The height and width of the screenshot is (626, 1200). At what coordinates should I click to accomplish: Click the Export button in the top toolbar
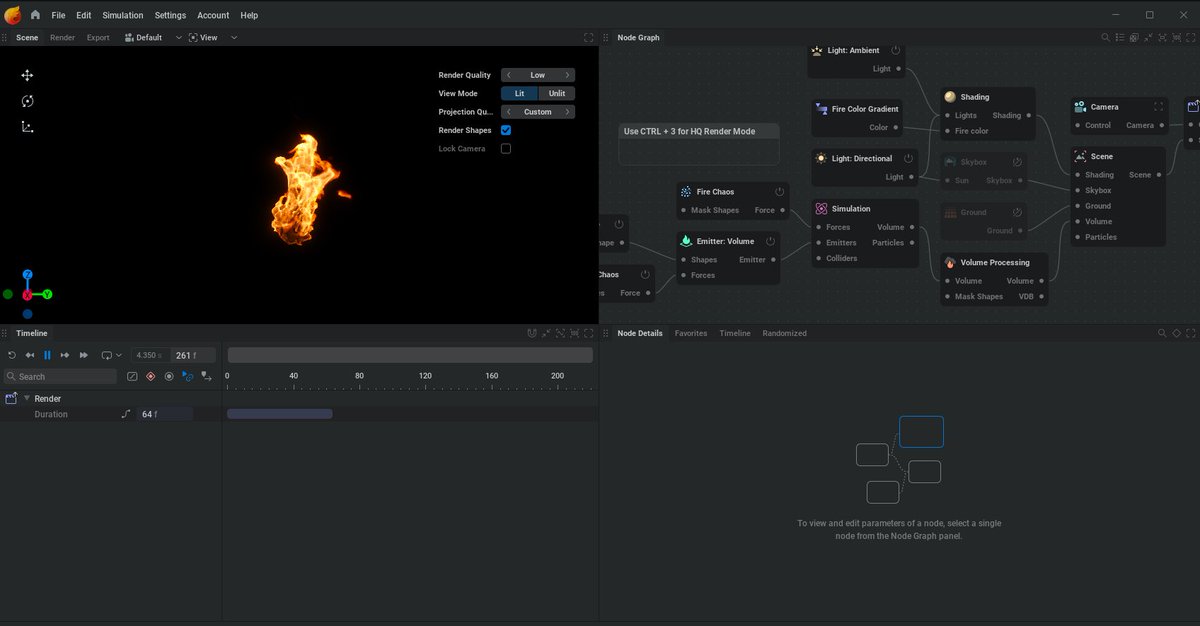(x=97, y=37)
